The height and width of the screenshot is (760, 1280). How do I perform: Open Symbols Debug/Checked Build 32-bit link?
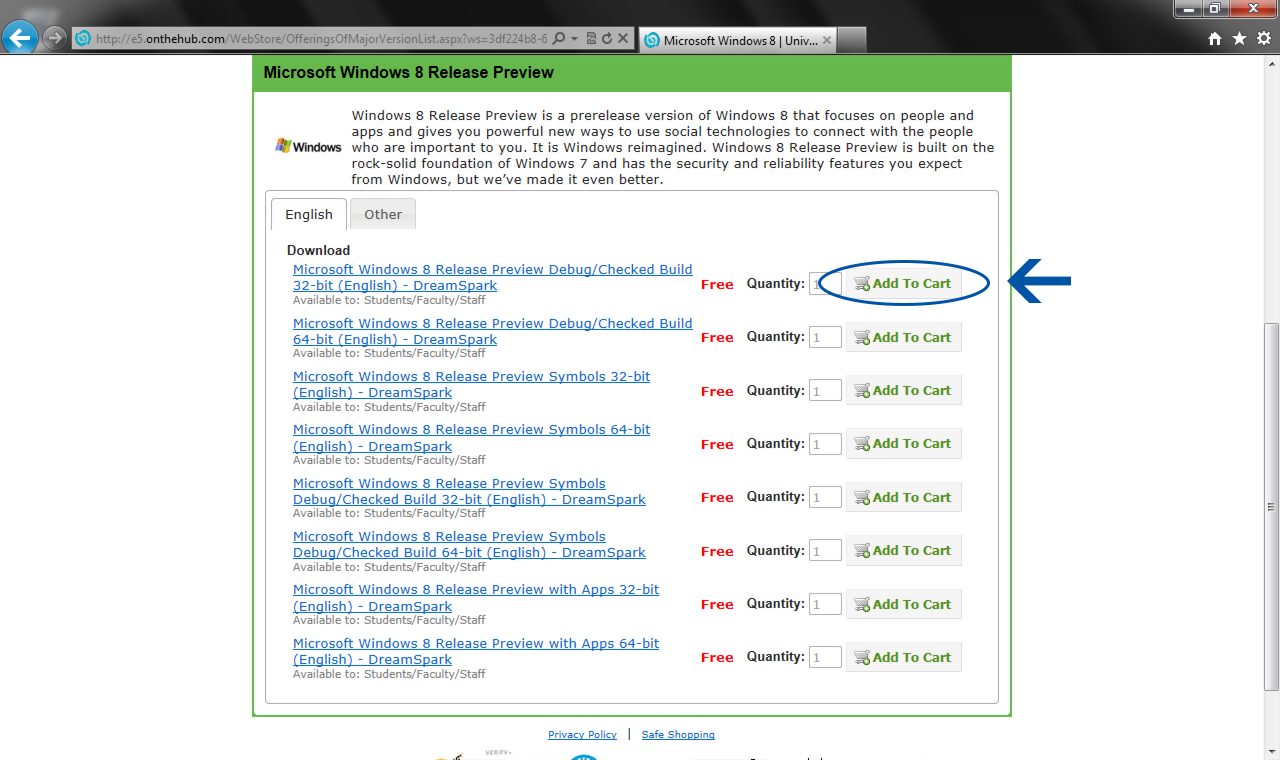pyautogui.click(x=470, y=491)
